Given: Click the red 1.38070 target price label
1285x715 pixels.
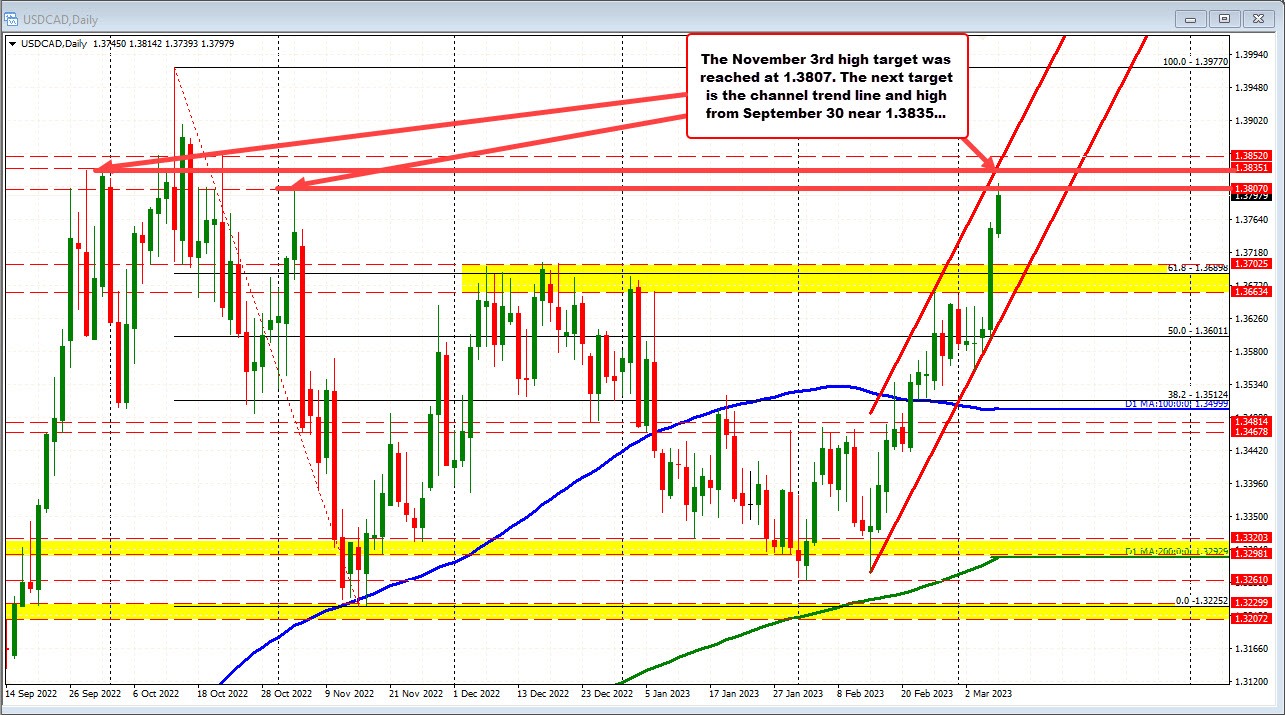Looking at the screenshot, I should [x=1252, y=186].
